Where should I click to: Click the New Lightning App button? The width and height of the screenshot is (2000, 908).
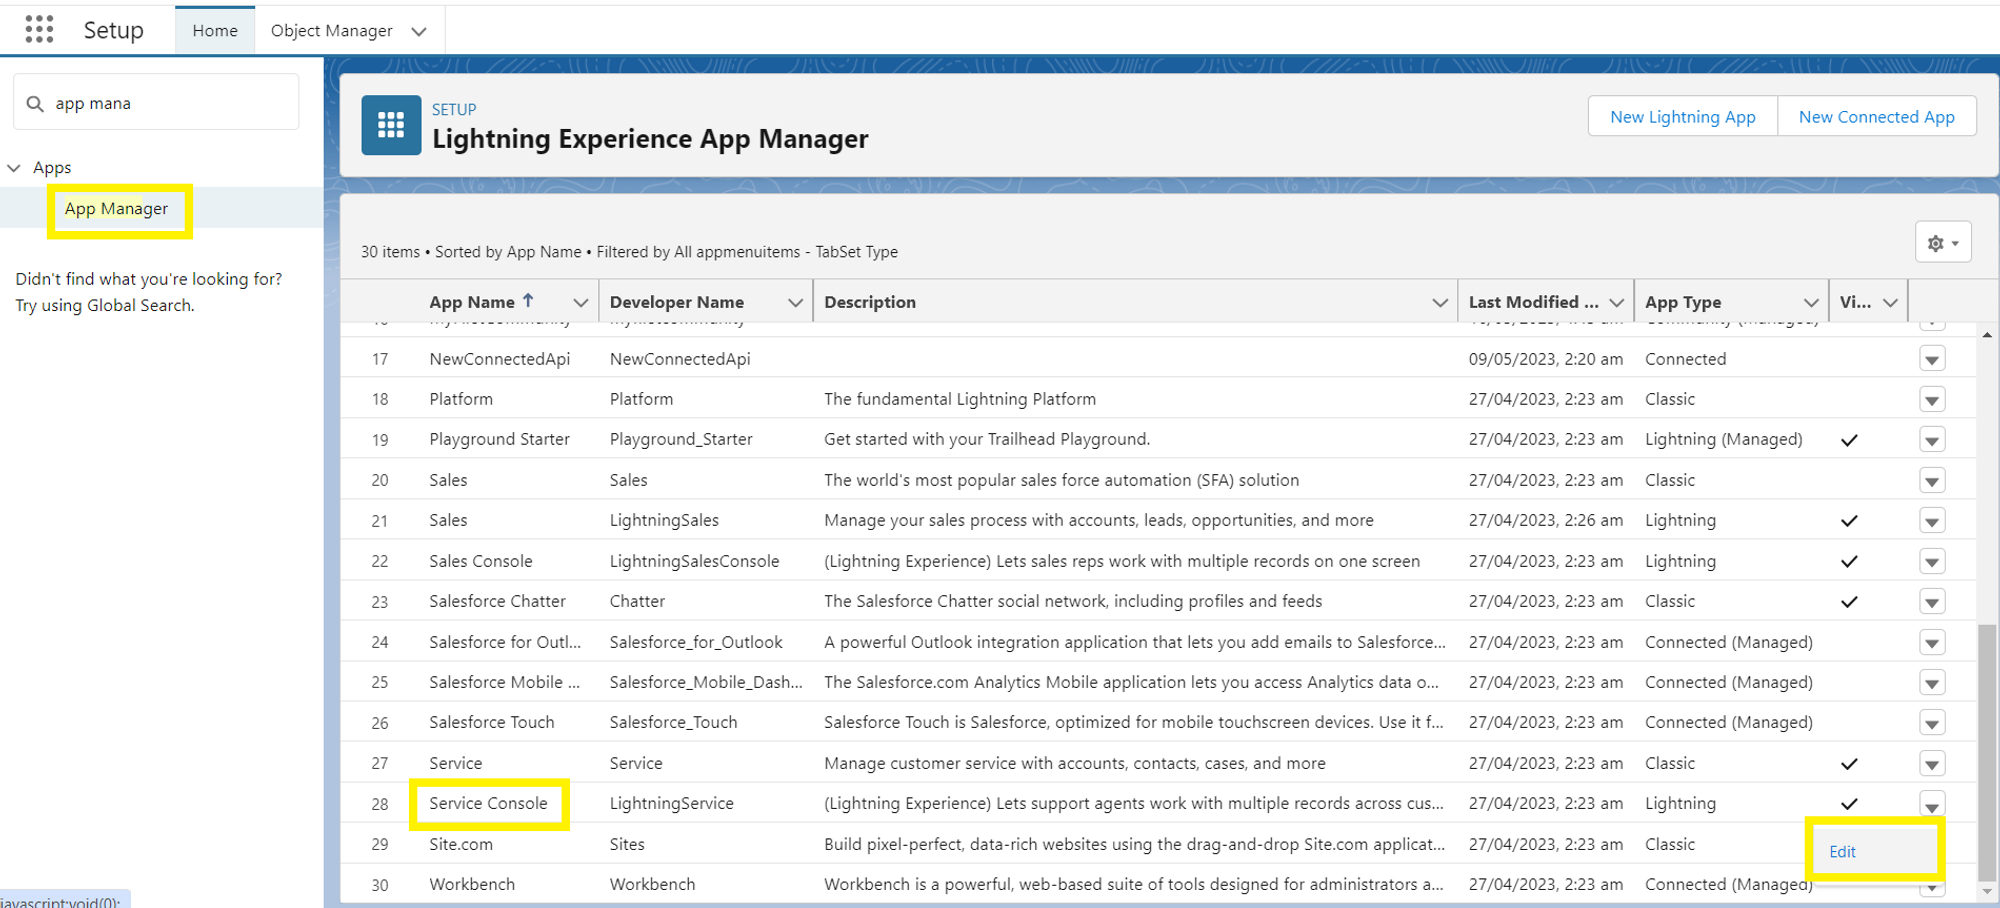tap(1683, 117)
